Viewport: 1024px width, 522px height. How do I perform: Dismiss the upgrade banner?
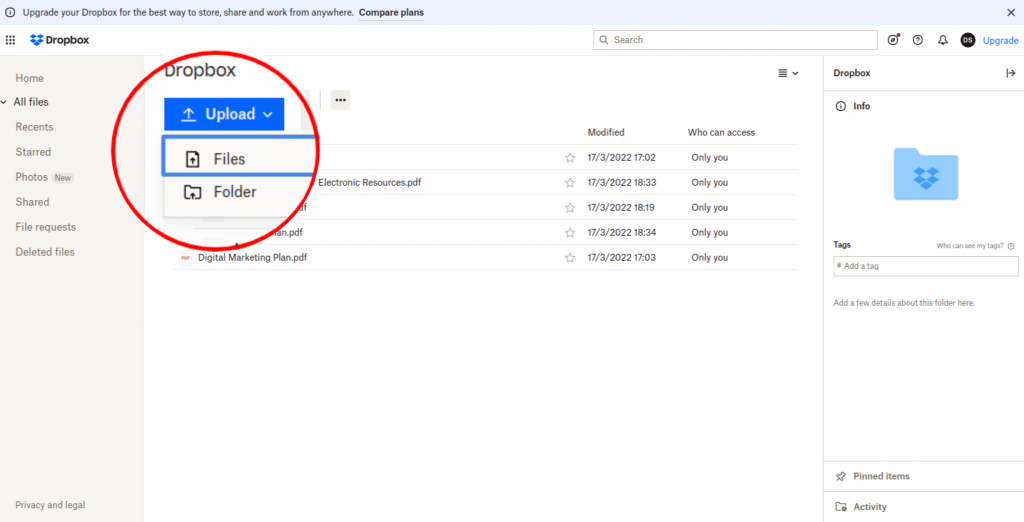point(1010,12)
